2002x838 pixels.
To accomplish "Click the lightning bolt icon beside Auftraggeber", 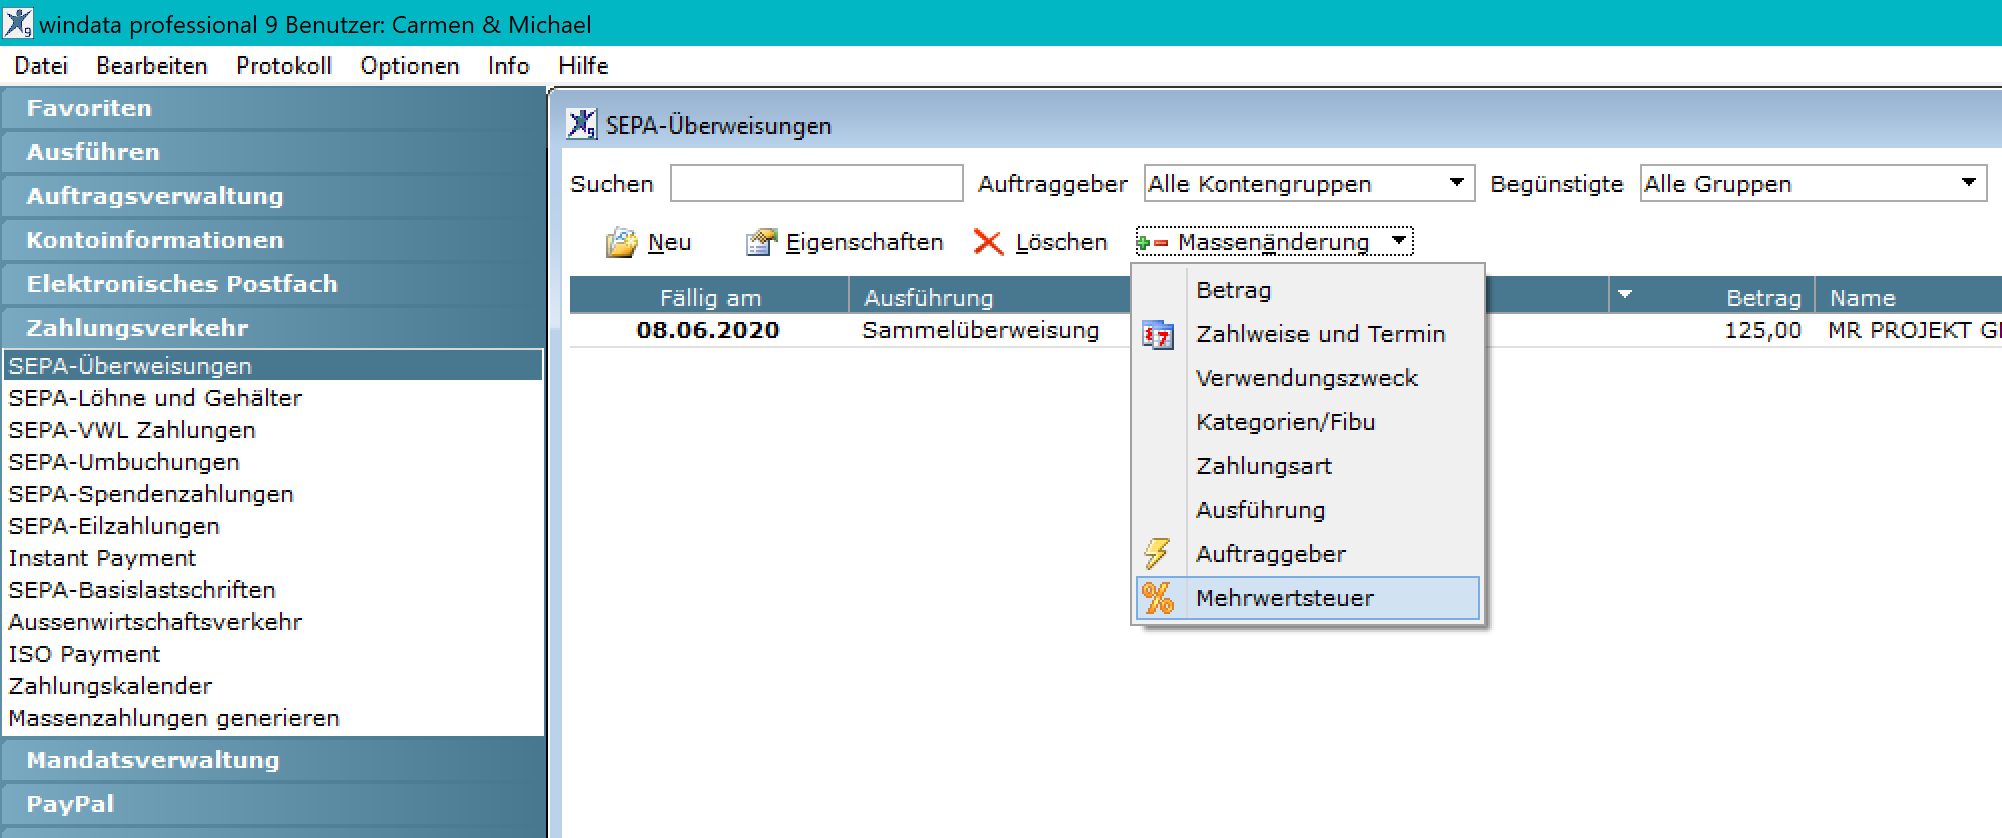I will pyautogui.click(x=1158, y=553).
